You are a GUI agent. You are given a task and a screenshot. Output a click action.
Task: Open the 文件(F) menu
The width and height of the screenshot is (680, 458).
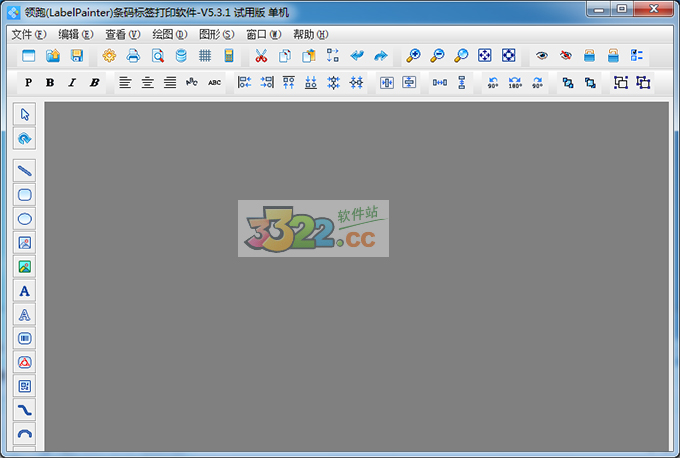[28, 34]
